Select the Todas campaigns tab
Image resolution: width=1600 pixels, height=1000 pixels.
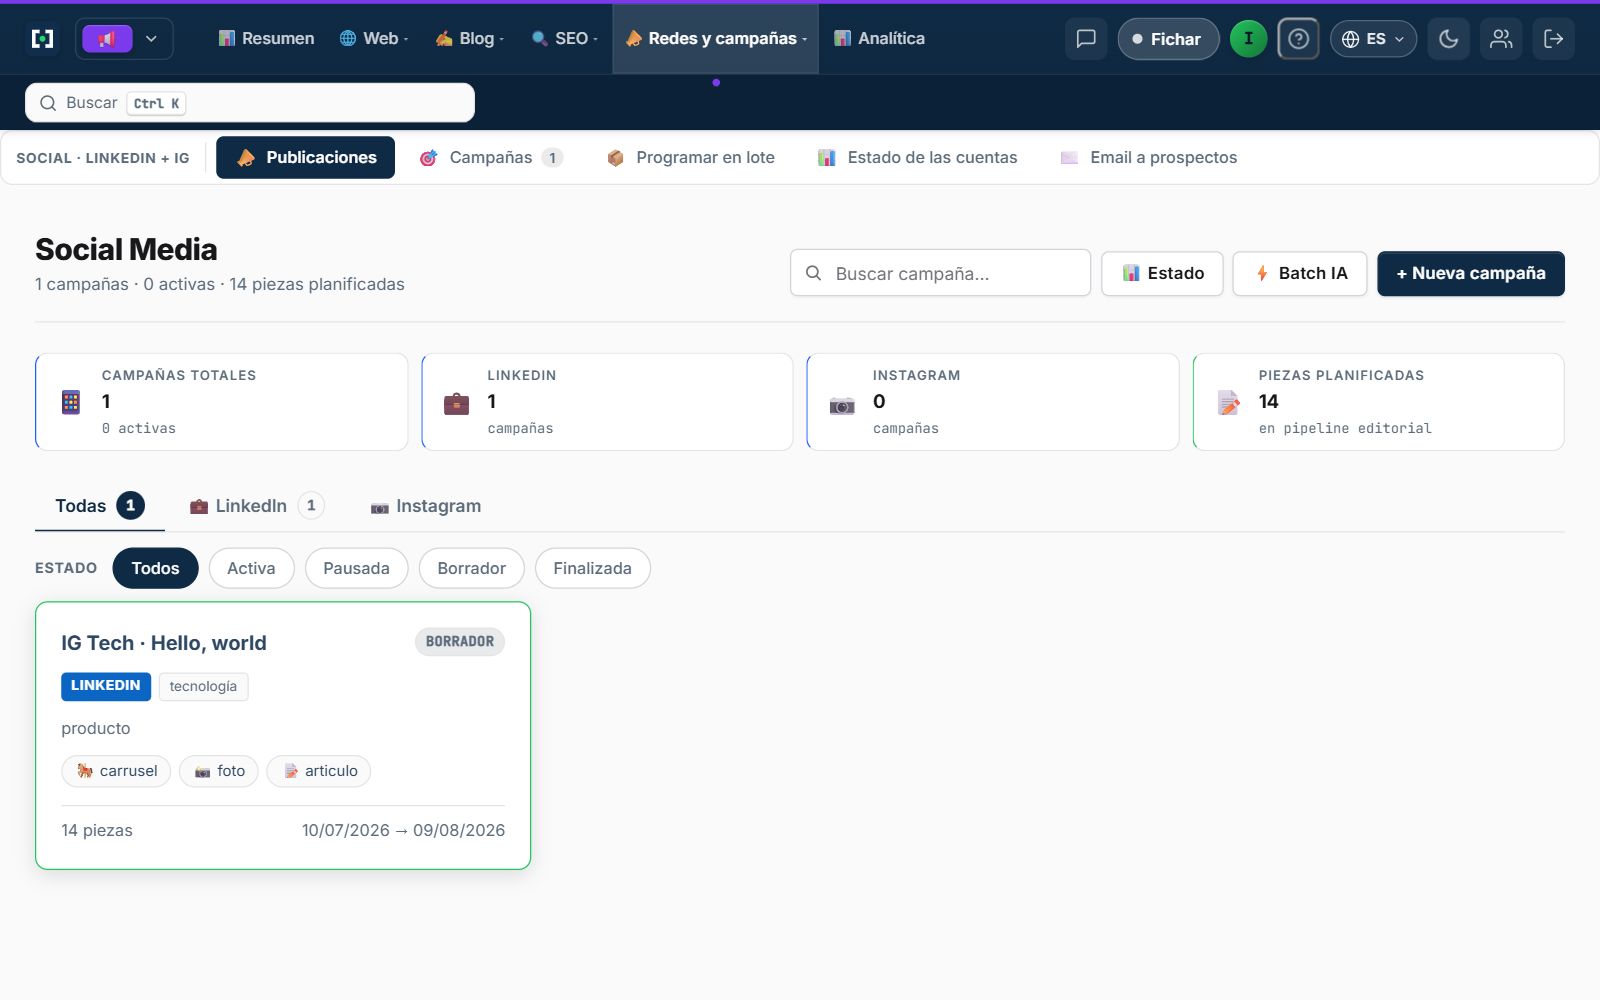(100, 506)
